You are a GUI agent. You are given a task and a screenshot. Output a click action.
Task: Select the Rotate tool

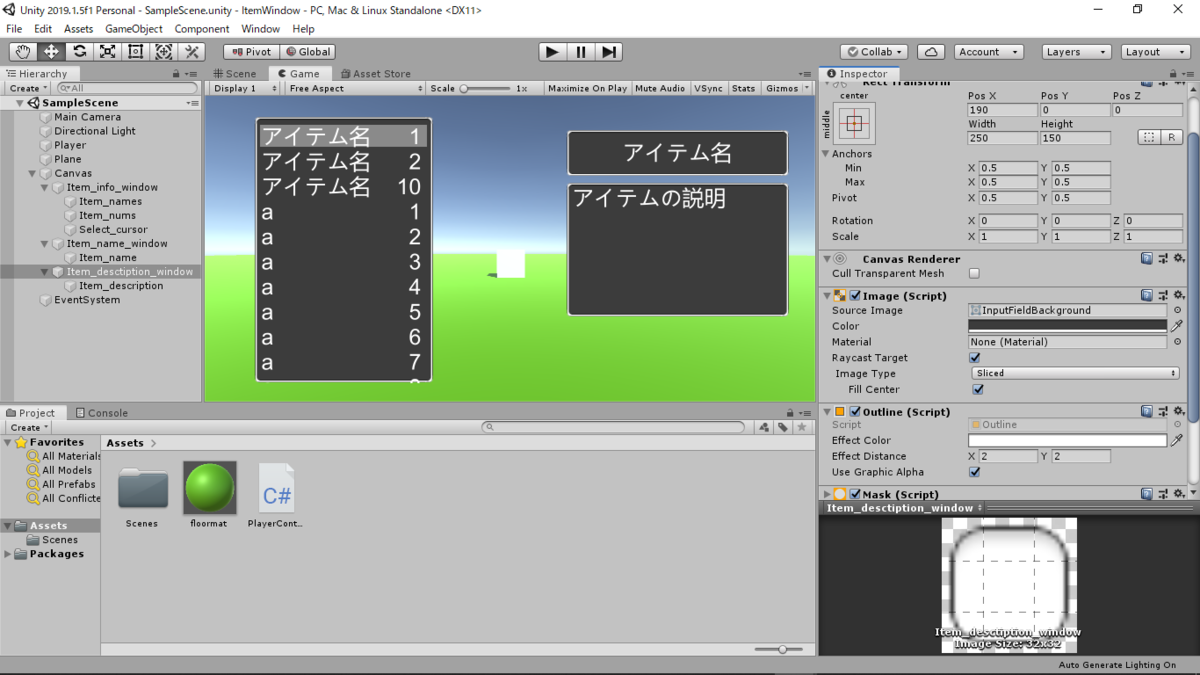pyautogui.click(x=79, y=52)
